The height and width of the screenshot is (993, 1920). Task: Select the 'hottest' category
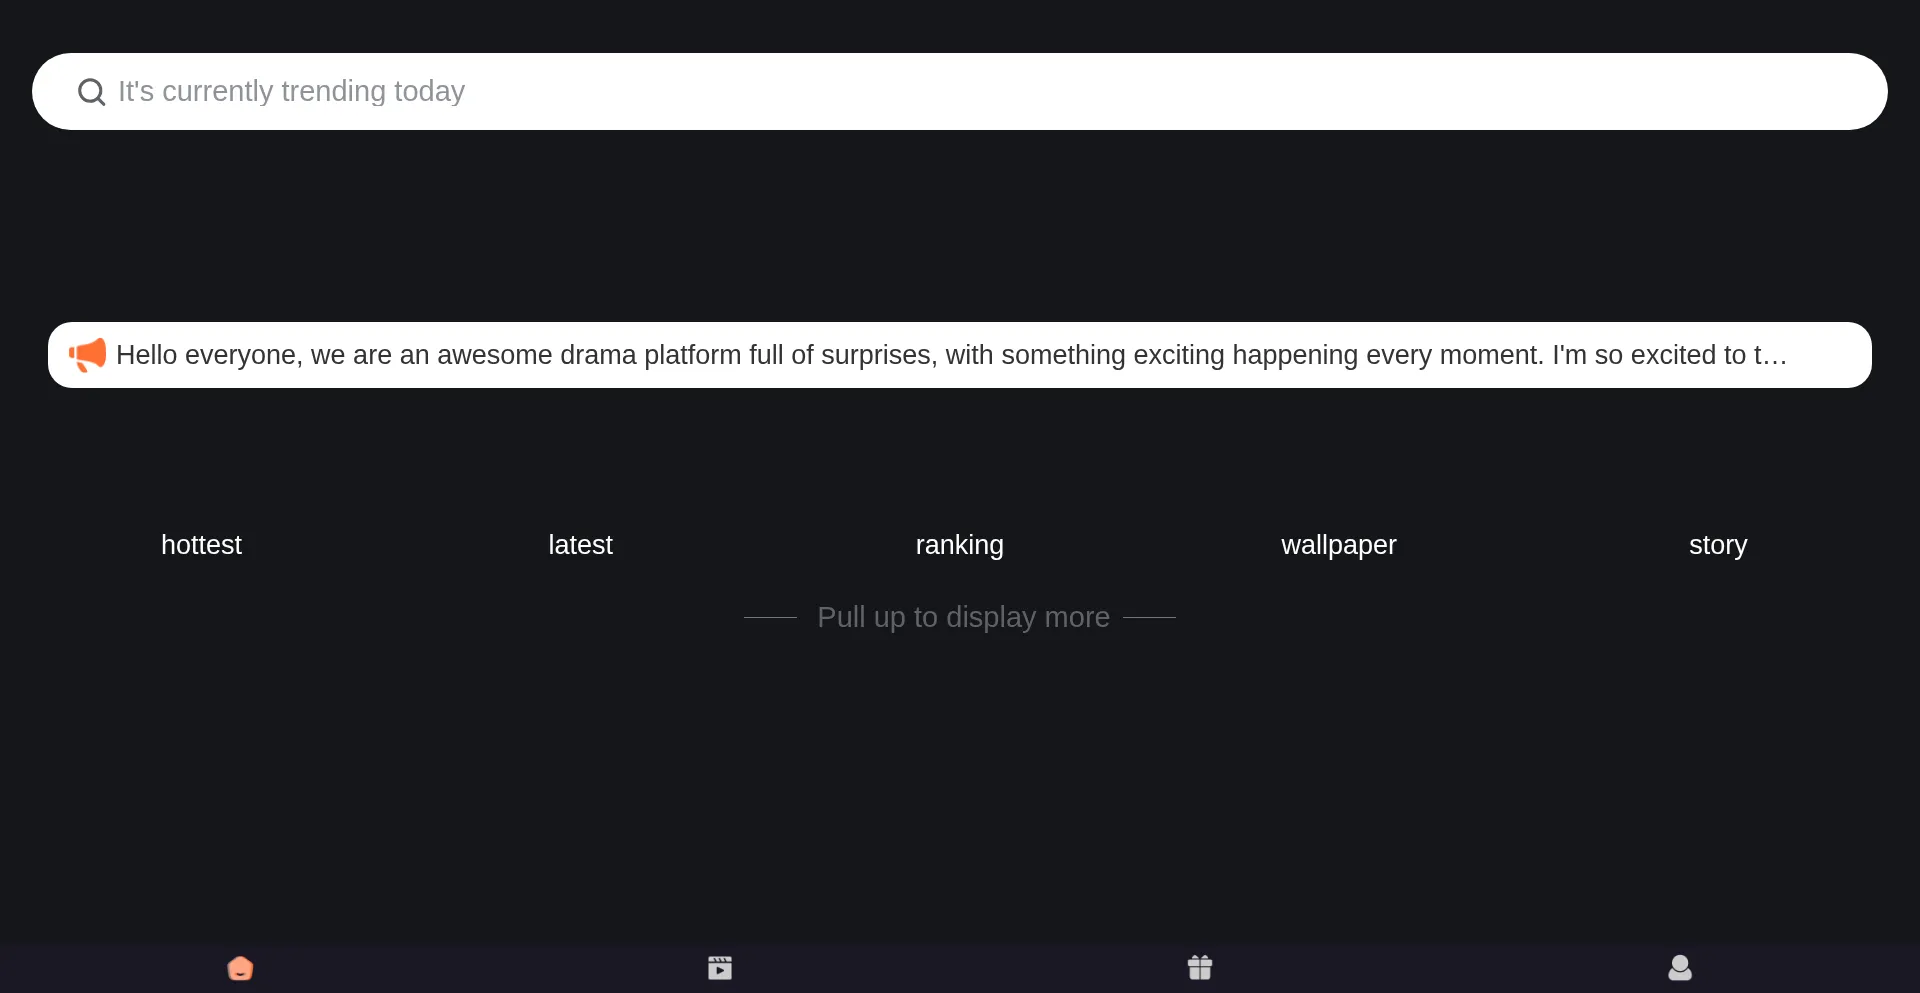(201, 545)
